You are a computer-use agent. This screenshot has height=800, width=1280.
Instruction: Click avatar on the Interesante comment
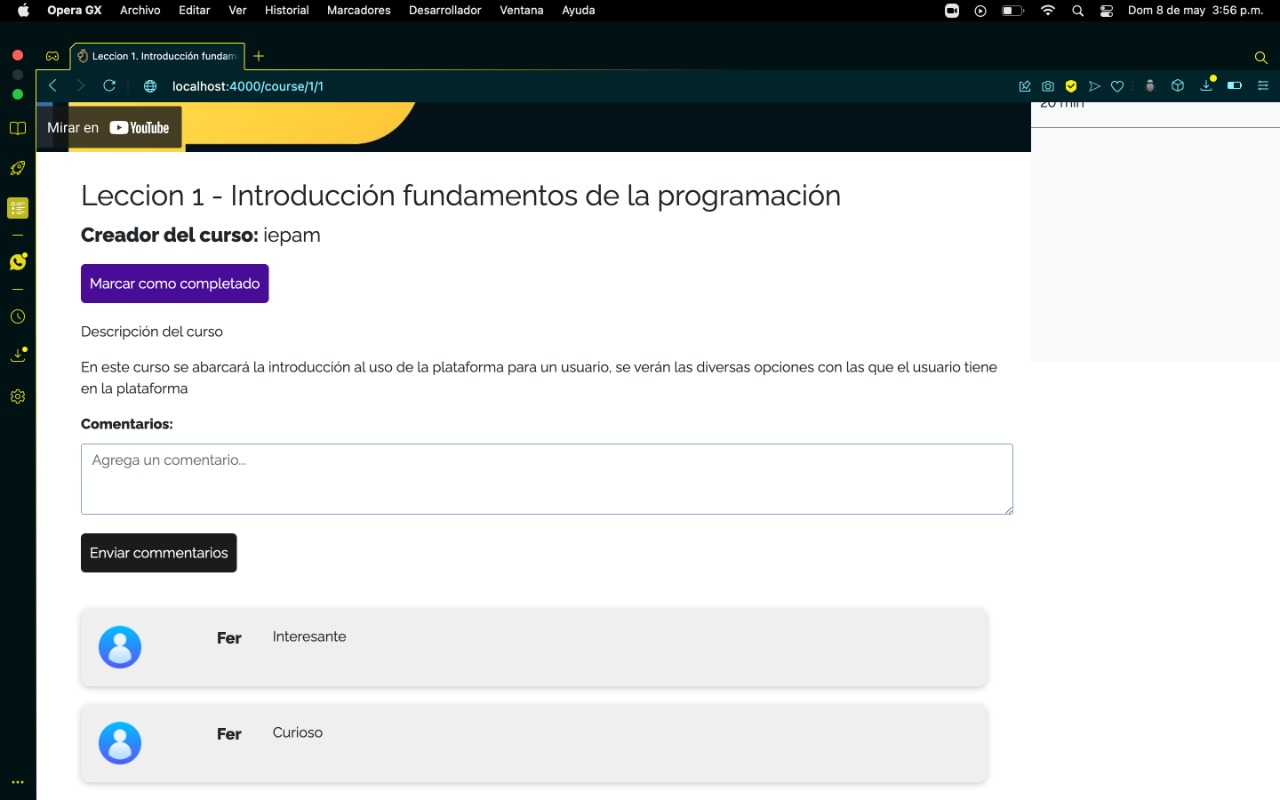(120, 647)
